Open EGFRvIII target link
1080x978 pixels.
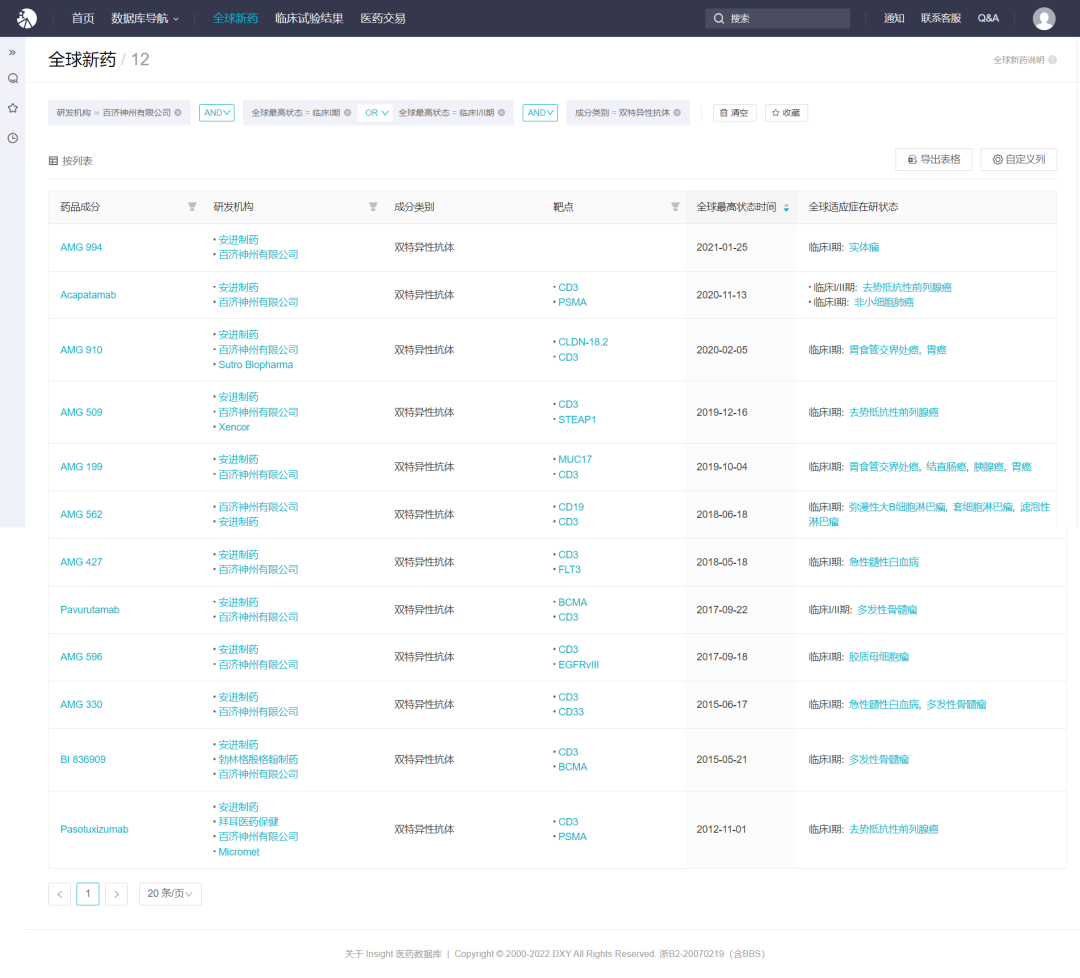coord(579,665)
